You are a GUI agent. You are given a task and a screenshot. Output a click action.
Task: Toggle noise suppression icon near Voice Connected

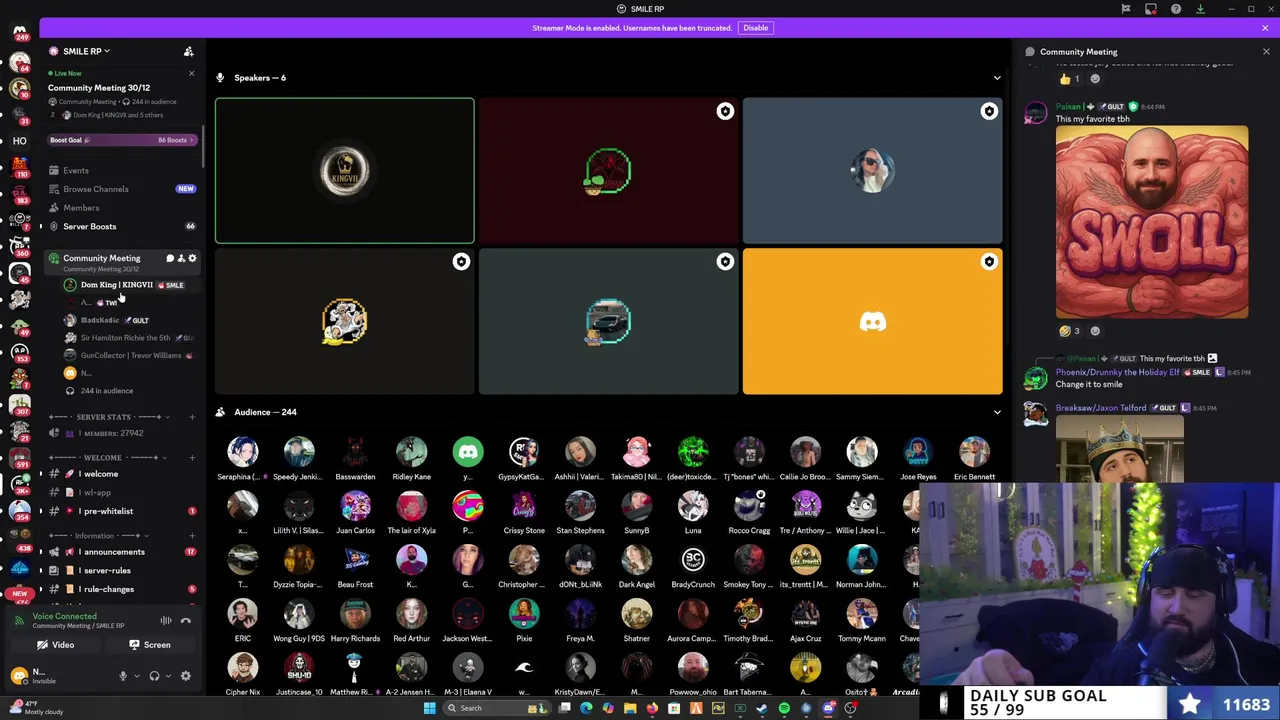click(x=166, y=621)
